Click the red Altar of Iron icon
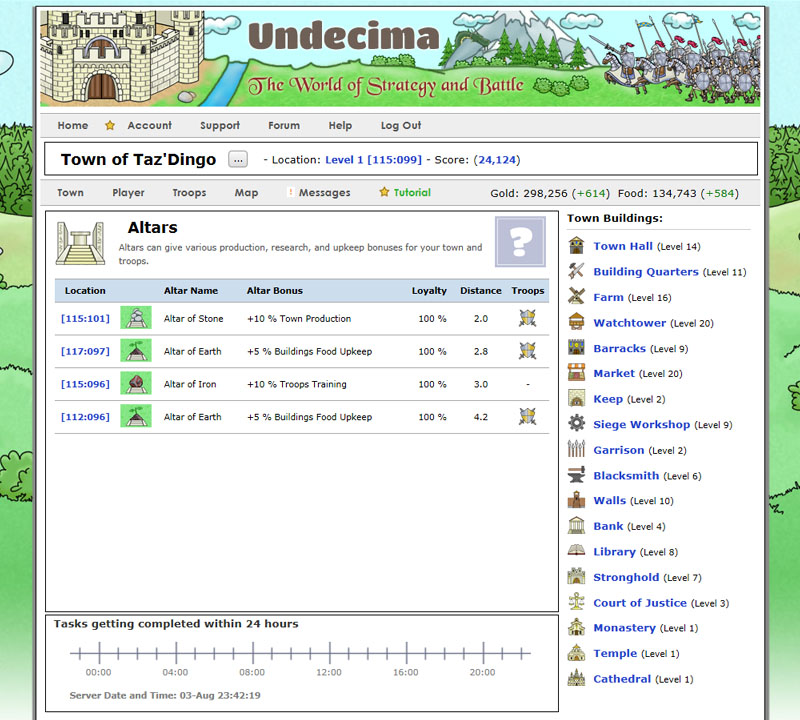 (x=135, y=384)
